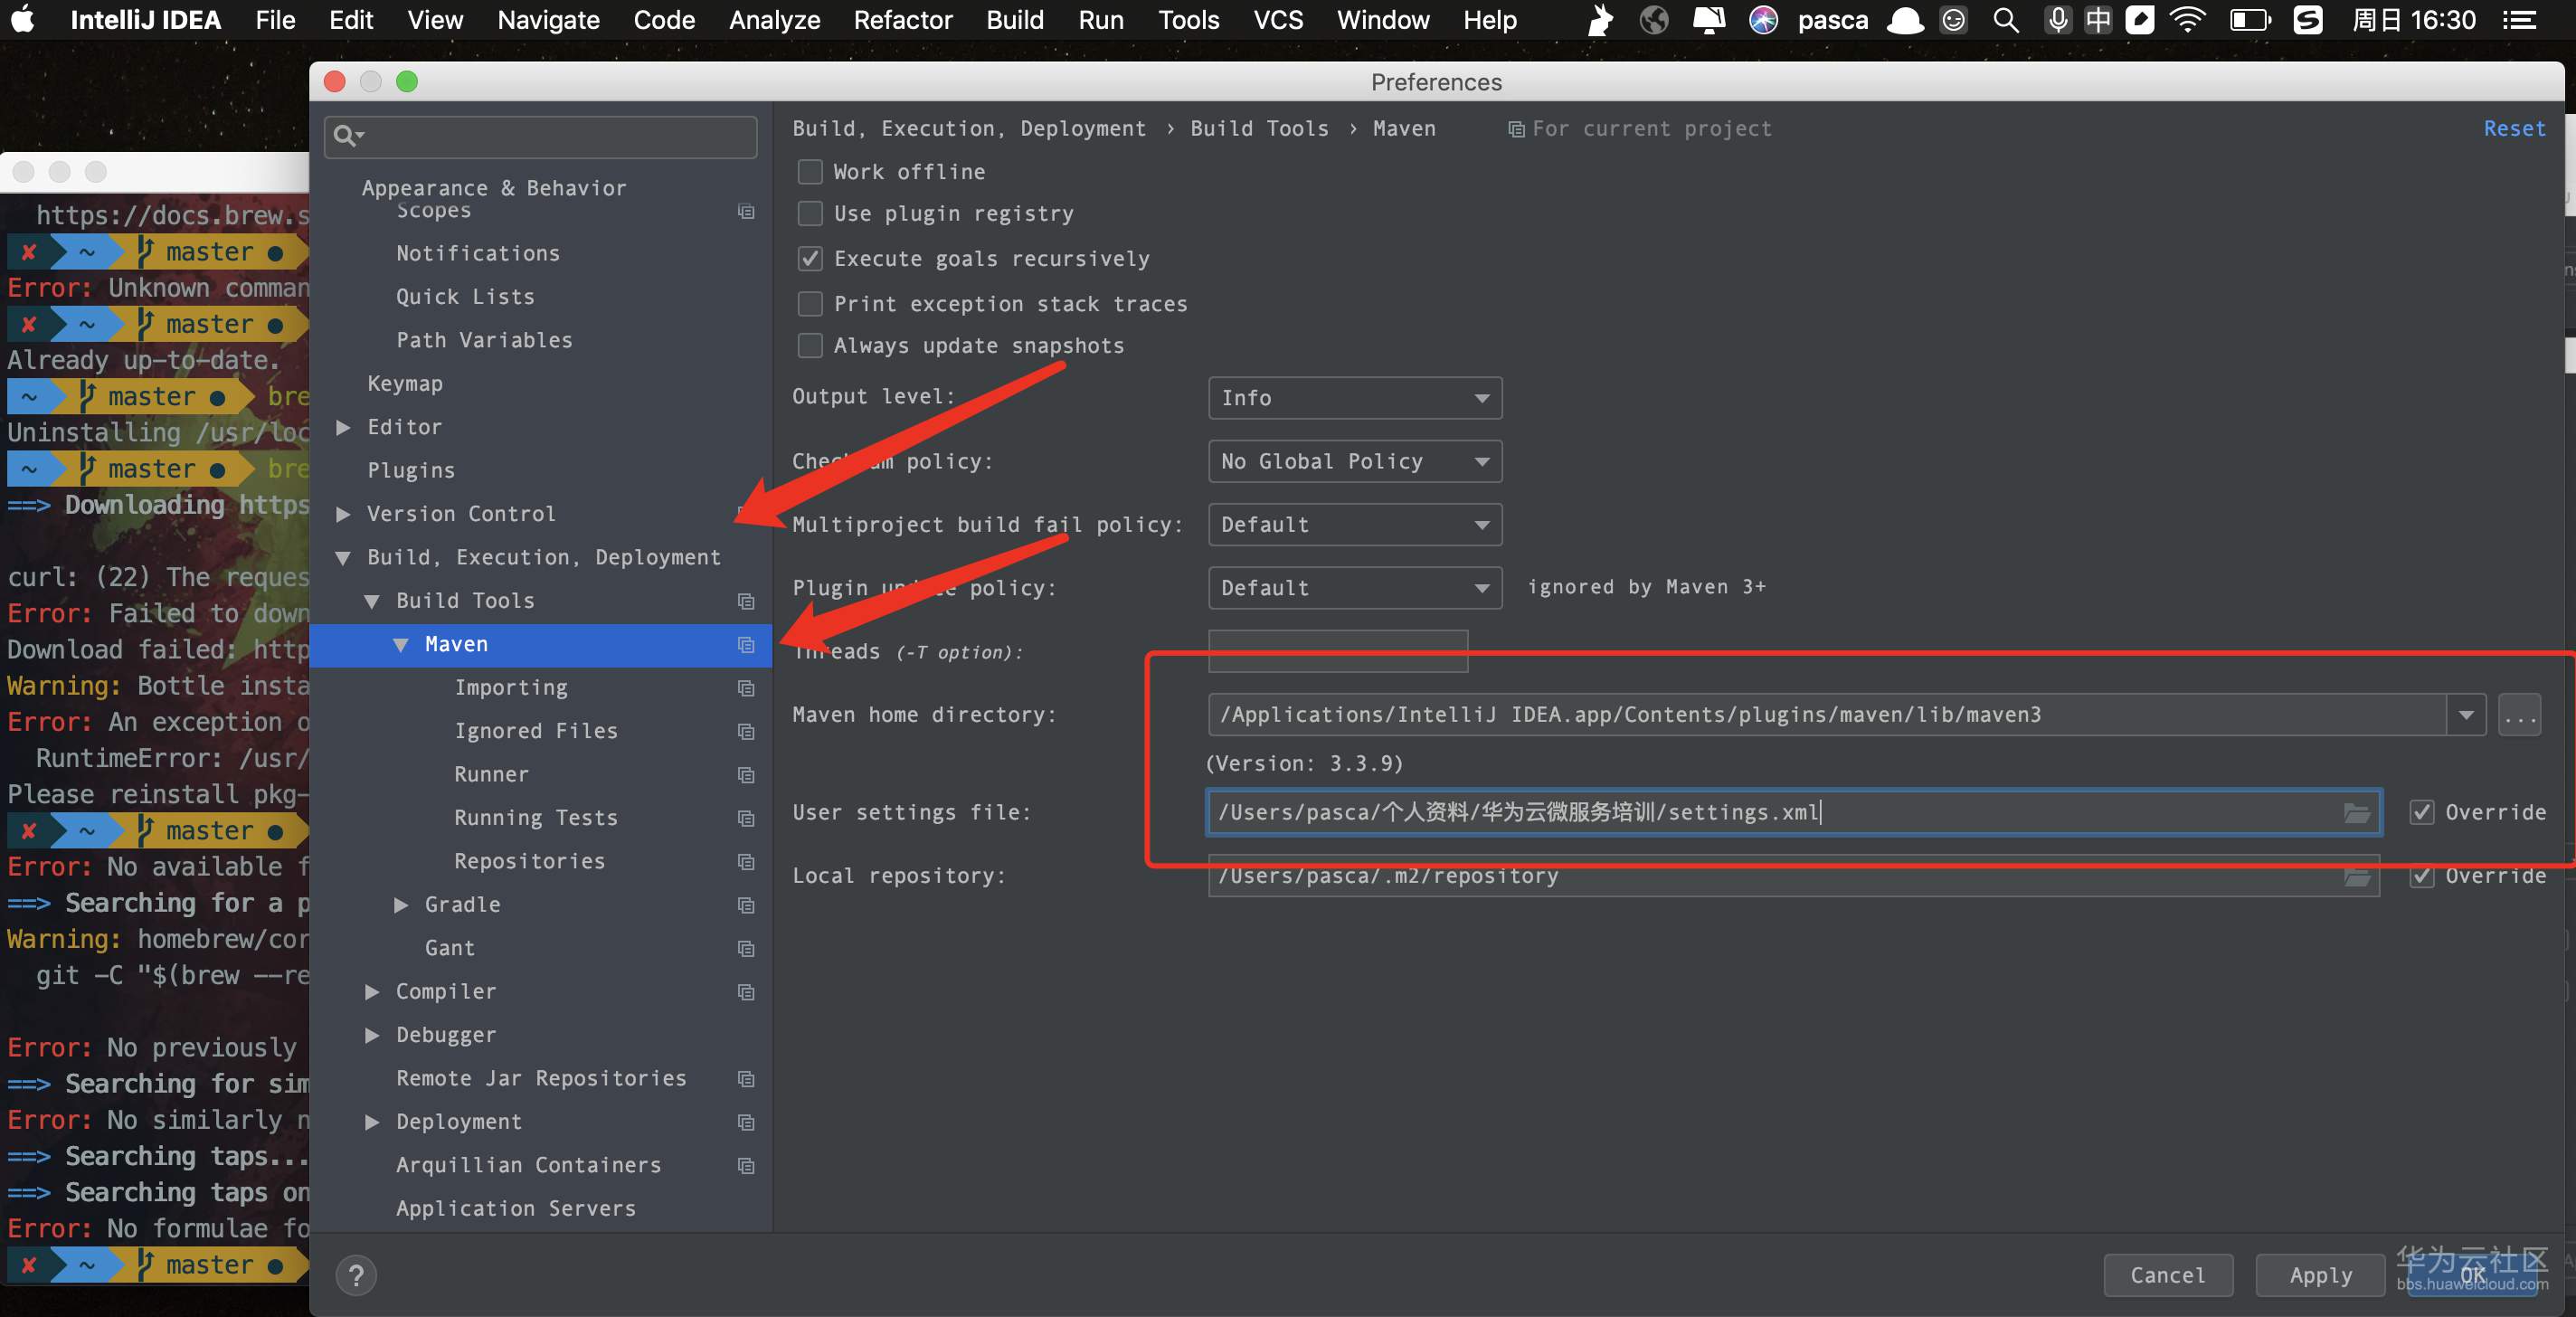Select Application Servers in settings tree
The width and height of the screenshot is (2576, 1317).
tap(516, 1209)
